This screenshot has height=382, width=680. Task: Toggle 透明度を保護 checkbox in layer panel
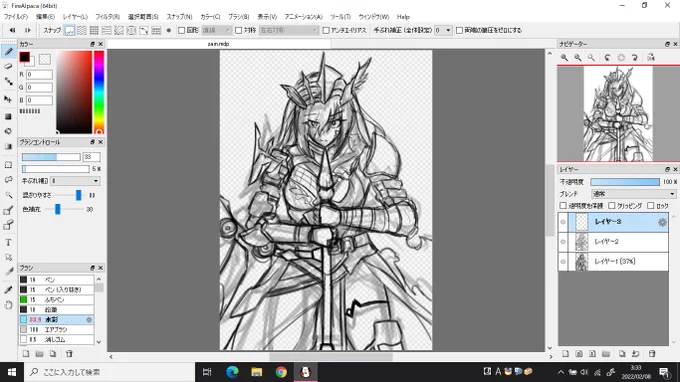[563, 206]
